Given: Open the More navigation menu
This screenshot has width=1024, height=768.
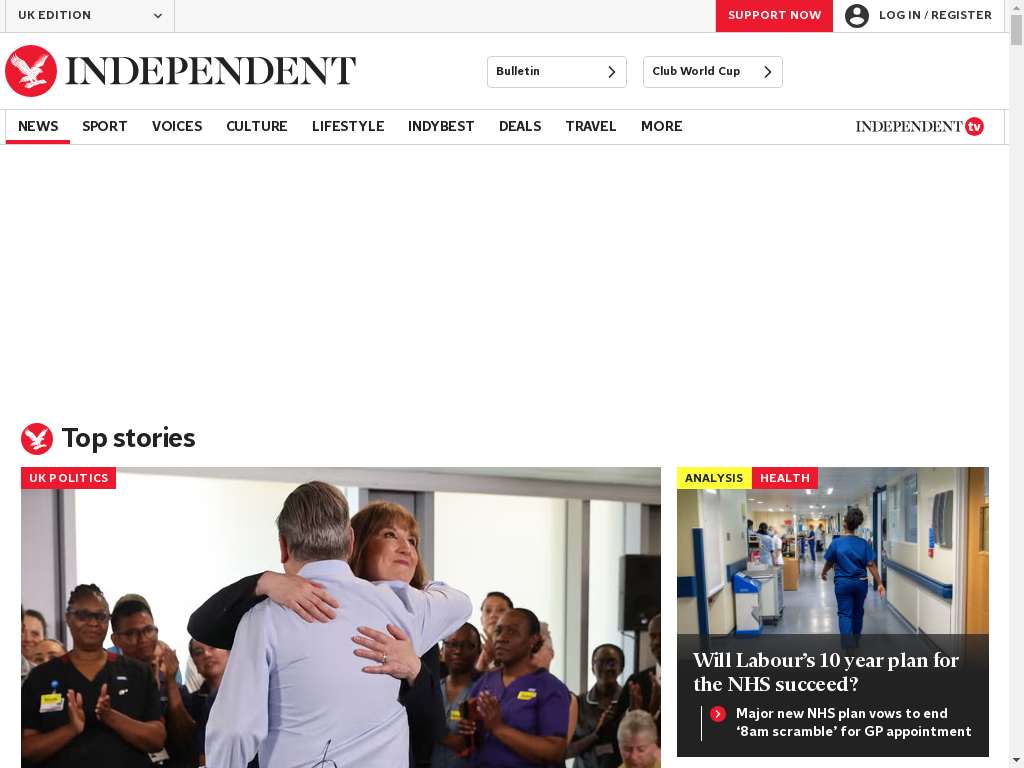Looking at the screenshot, I should pos(661,126).
